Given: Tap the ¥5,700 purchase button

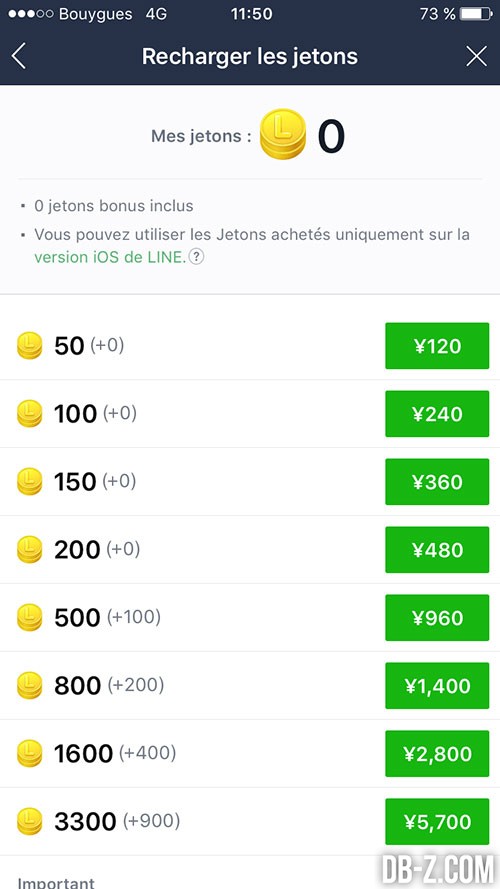Looking at the screenshot, I should point(437,822).
